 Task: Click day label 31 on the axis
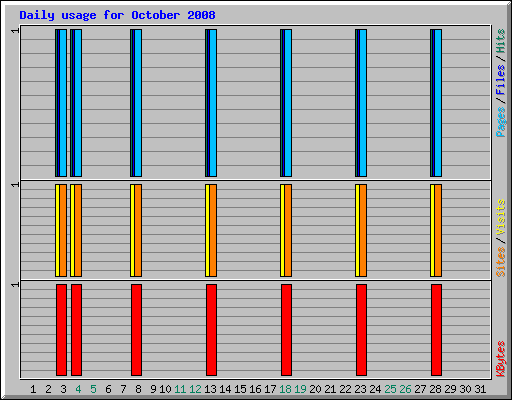[x=480, y=389]
